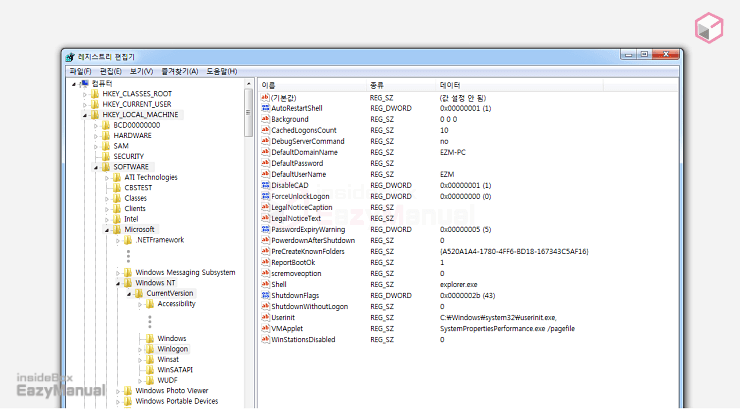This screenshot has height=410, width=740.
Task: Click the Accessibility folder icon
Action: tap(150, 304)
